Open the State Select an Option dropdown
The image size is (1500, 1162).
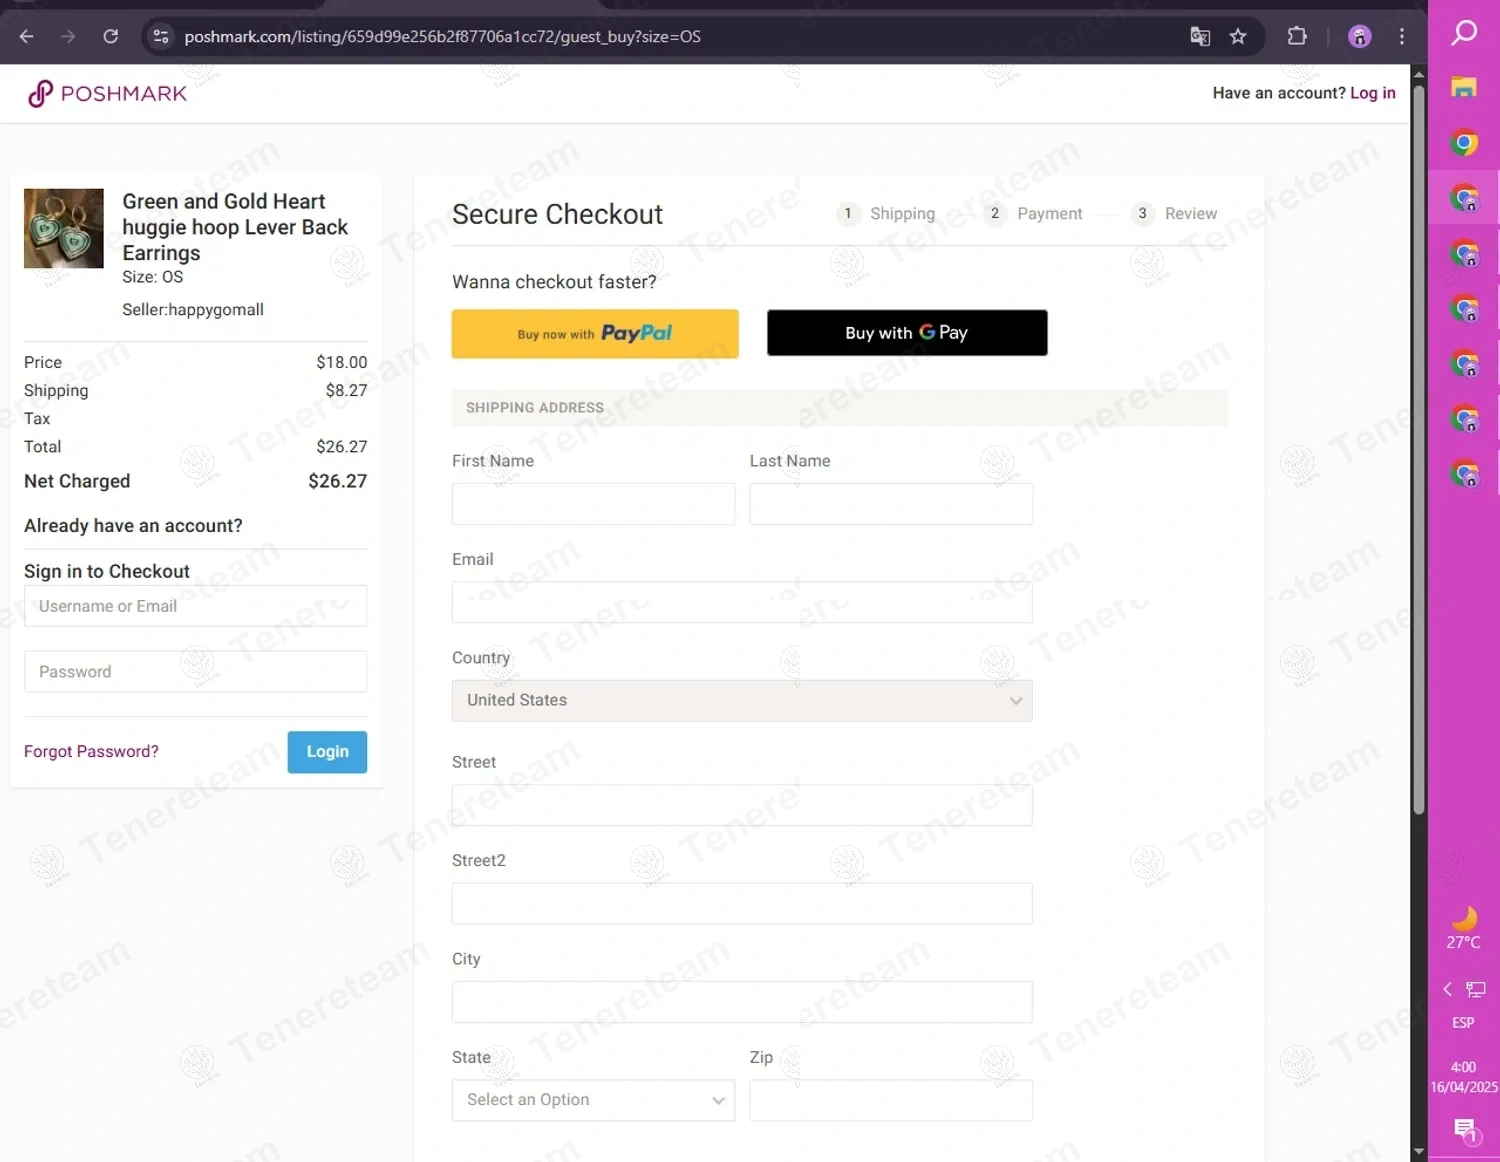point(593,1100)
